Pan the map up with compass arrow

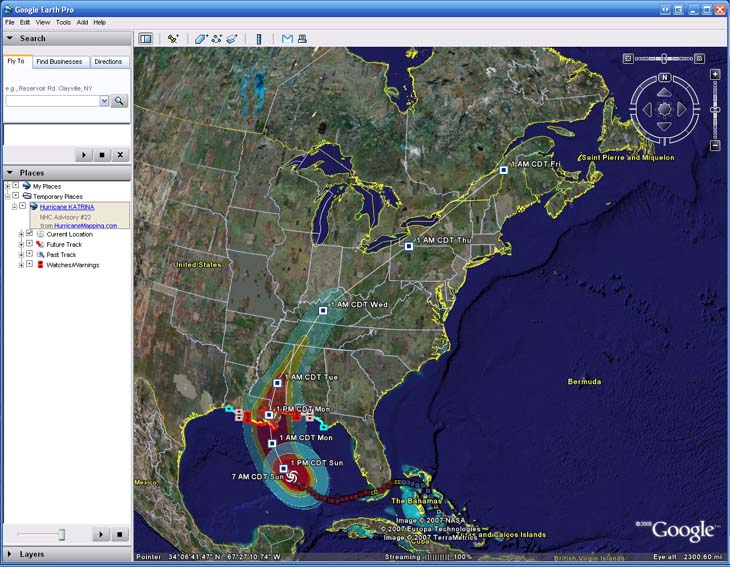point(664,93)
